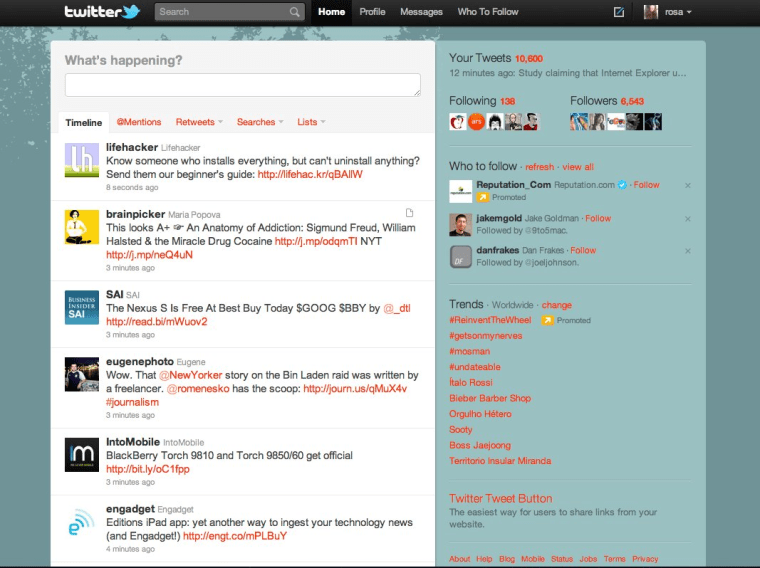Open the Lists dropdown tab

point(310,122)
